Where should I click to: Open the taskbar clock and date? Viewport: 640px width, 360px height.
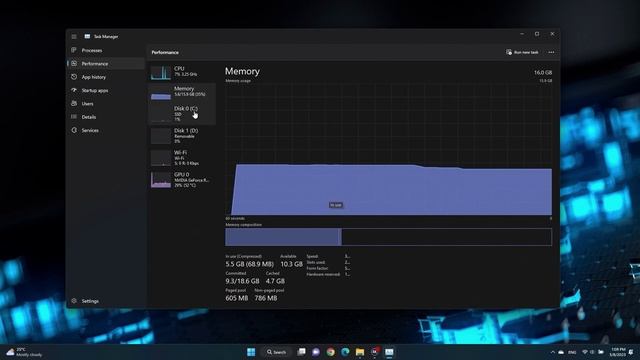coord(617,352)
